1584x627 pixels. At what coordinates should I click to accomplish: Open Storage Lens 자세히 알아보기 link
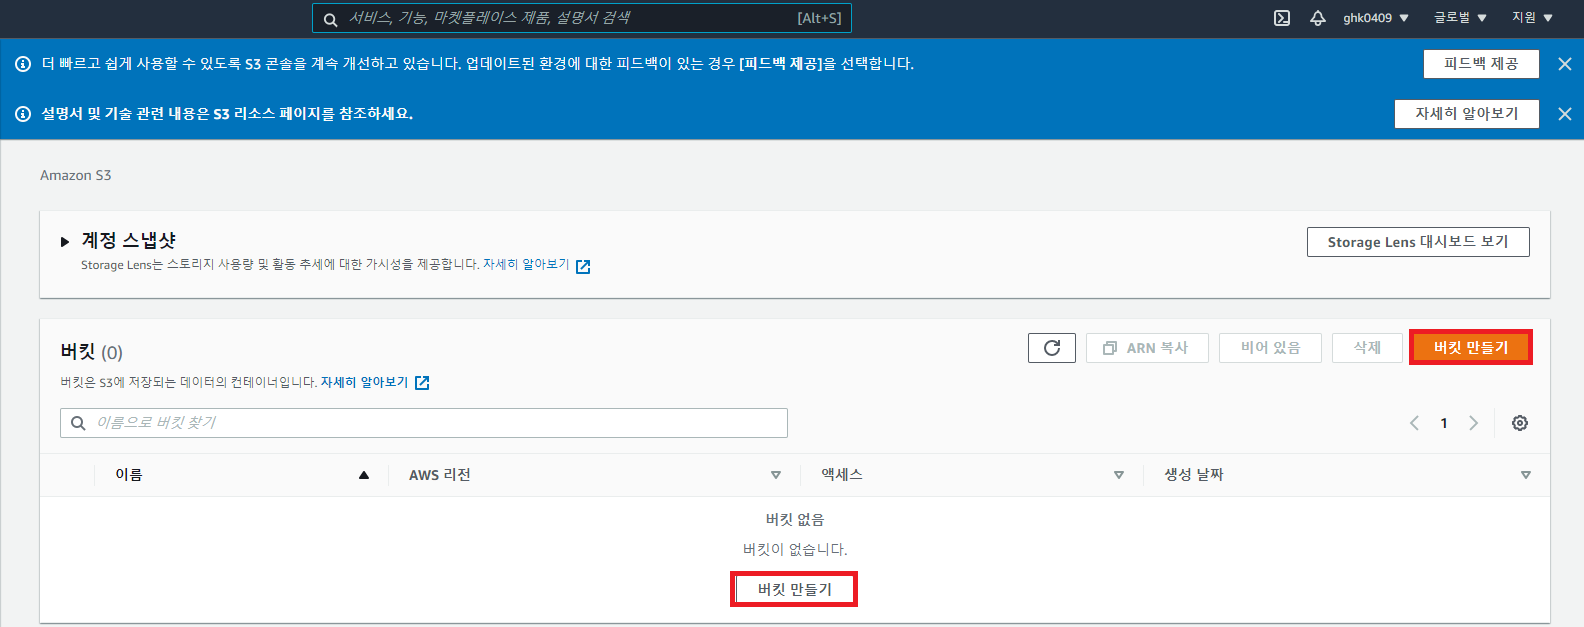click(526, 265)
